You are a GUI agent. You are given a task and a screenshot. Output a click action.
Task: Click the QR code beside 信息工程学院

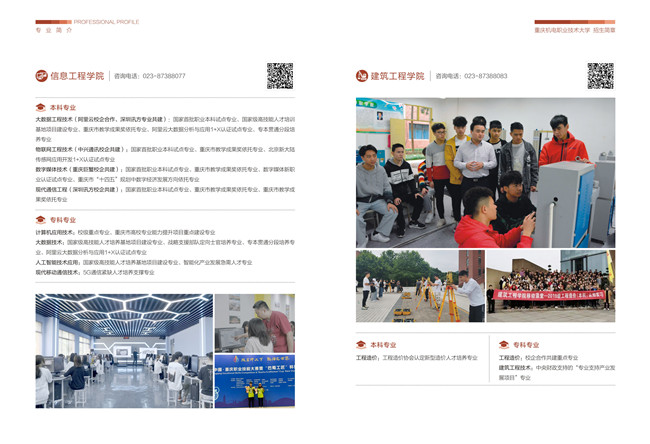coord(280,75)
